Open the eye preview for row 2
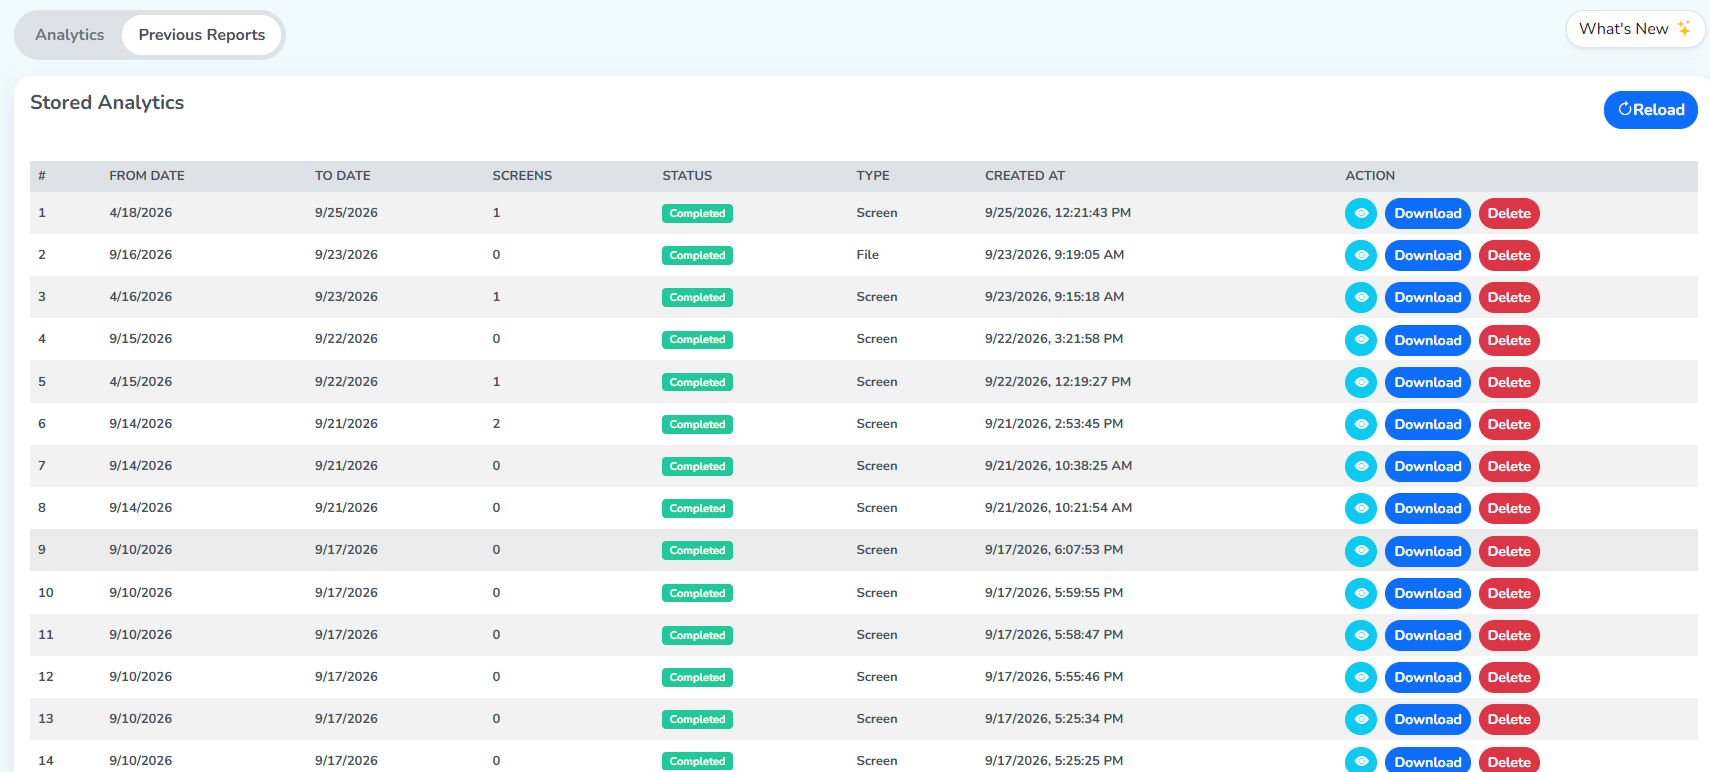1710x772 pixels. tap(1361, 255)
